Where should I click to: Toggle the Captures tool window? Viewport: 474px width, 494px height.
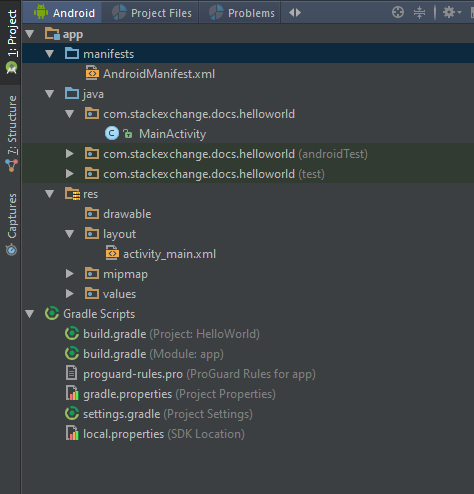(x=12, y=225)
